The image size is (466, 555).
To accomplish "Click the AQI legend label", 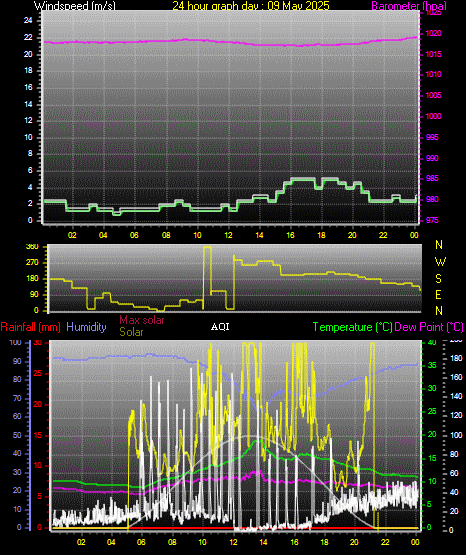I will (x=220, y=327).
